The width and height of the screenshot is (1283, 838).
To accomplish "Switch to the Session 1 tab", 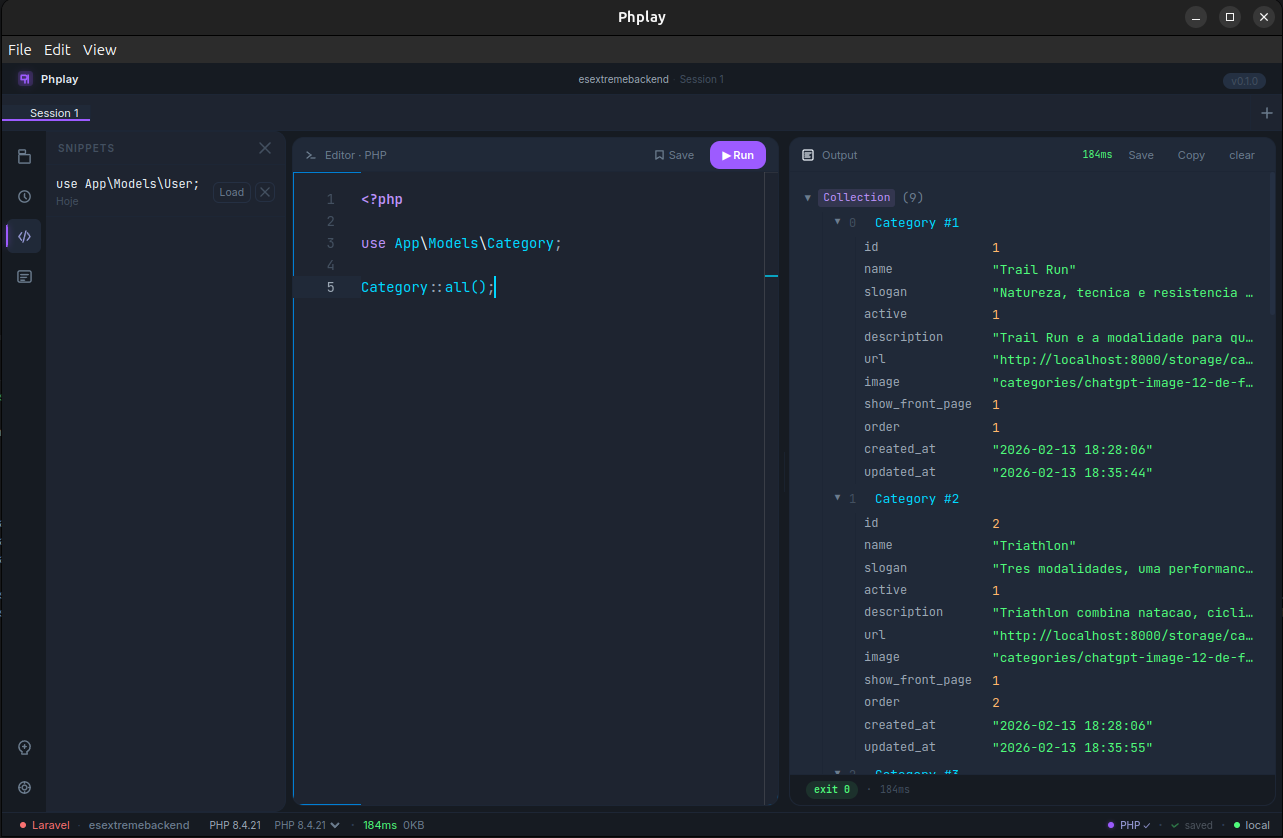I will tap(54, 113).
